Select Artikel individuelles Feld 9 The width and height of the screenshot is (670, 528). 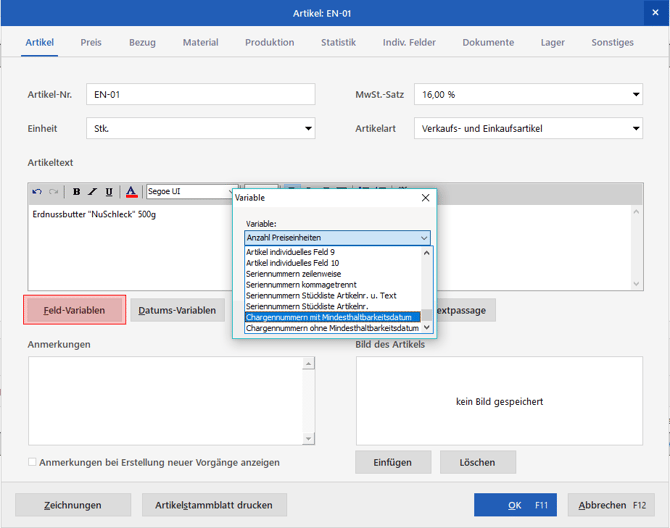(333, 252)
